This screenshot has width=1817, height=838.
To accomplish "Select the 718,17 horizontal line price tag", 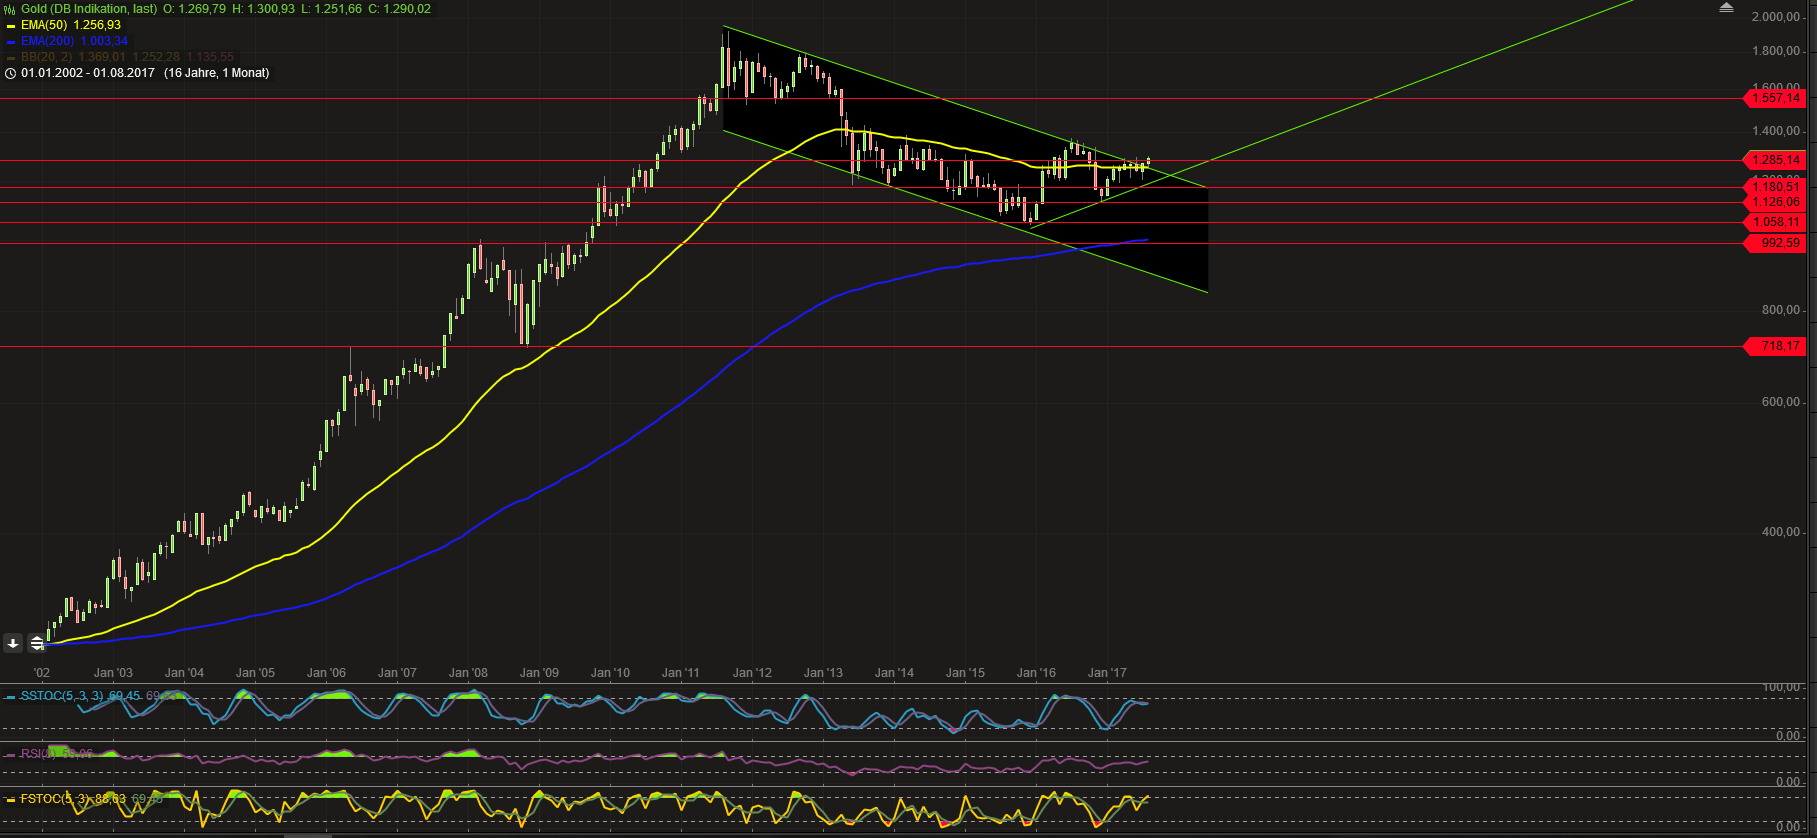I will [1778, 346].
